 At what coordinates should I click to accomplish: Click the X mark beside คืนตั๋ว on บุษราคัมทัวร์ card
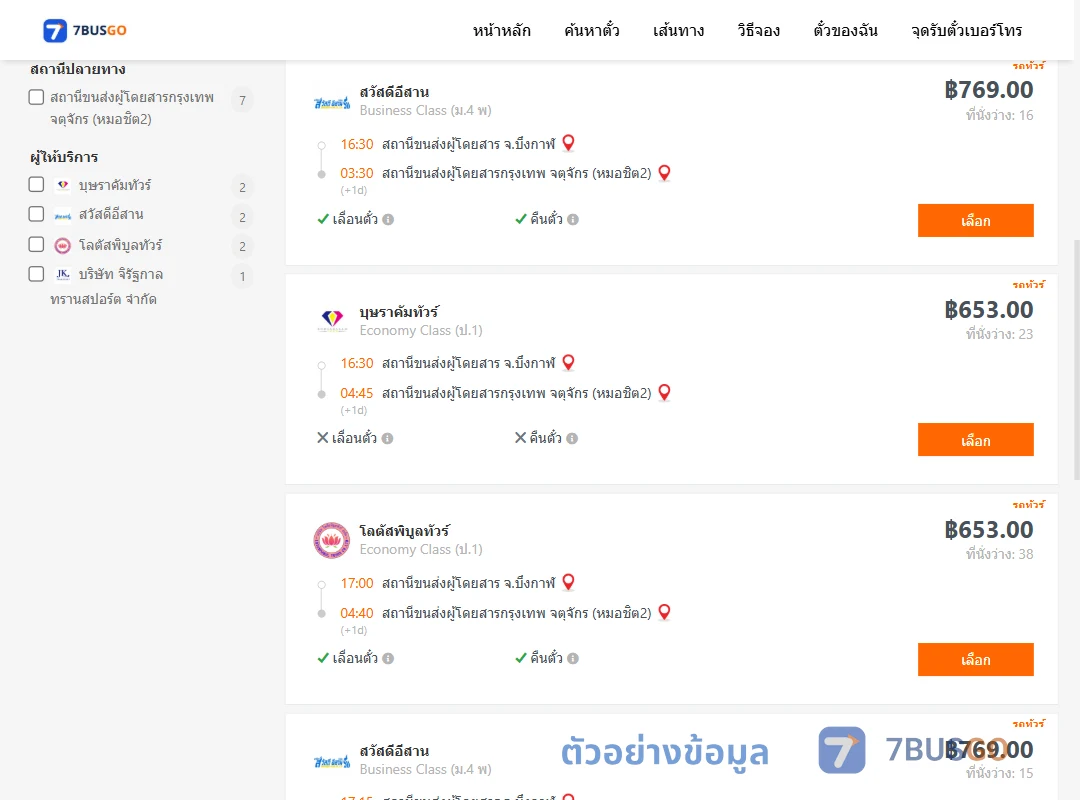(x=521, y=438)
